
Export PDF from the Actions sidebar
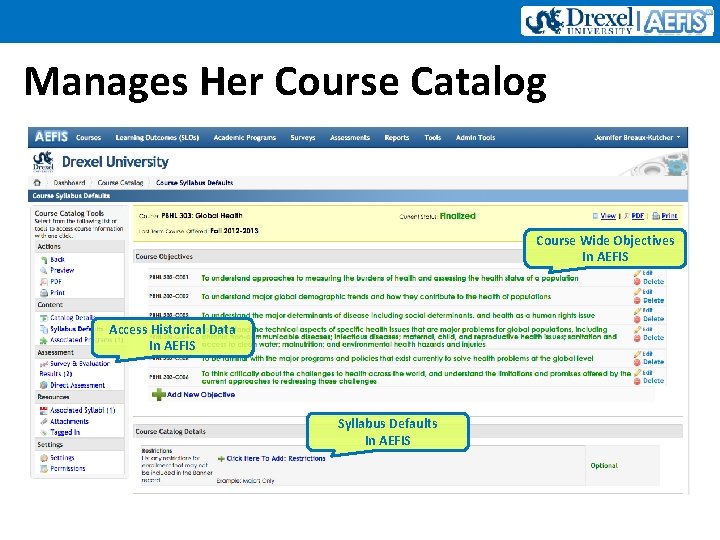click(56, 281)
